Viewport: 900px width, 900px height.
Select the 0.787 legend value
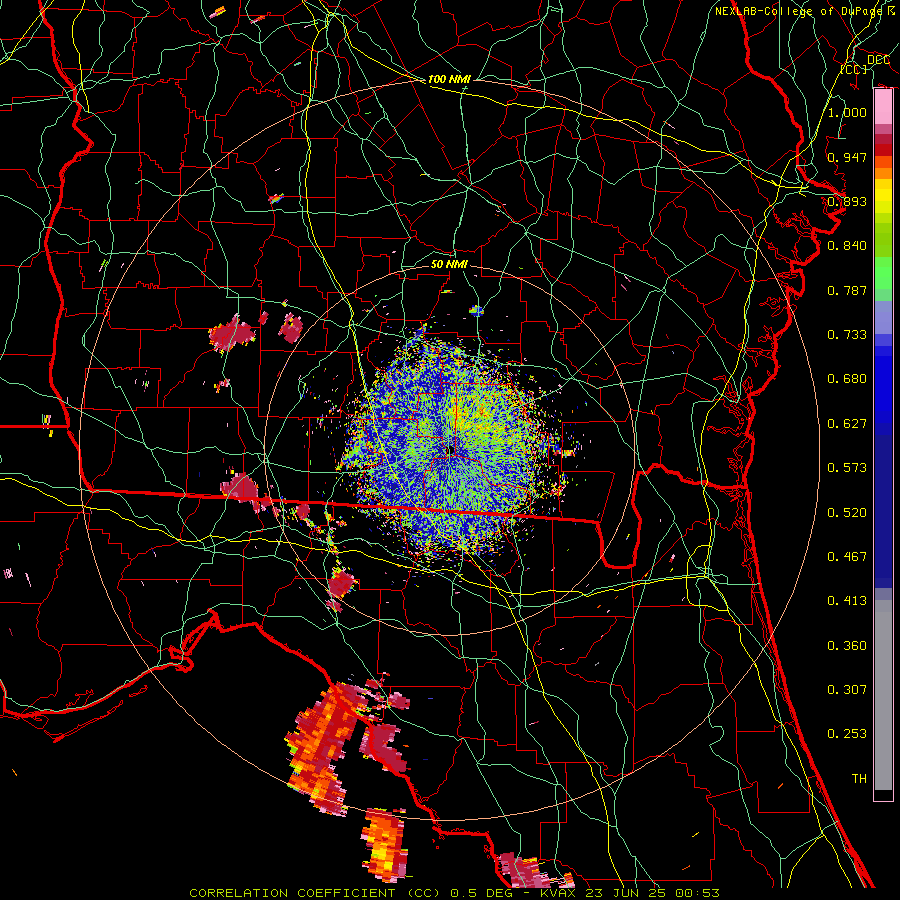[847, 290]
